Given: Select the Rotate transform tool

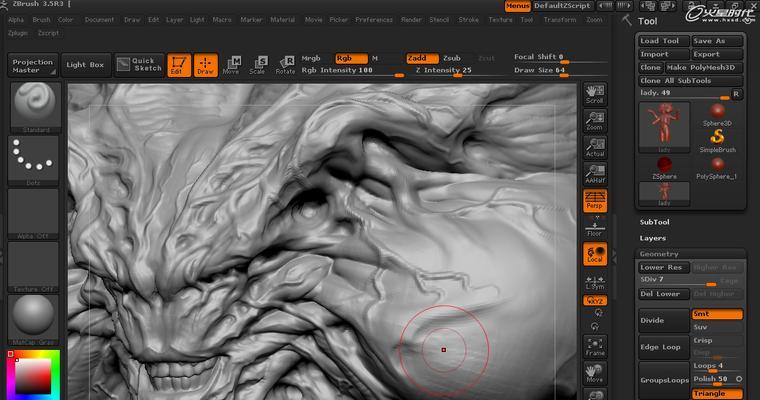Looking at the screenshot, I should coord(285,65).
